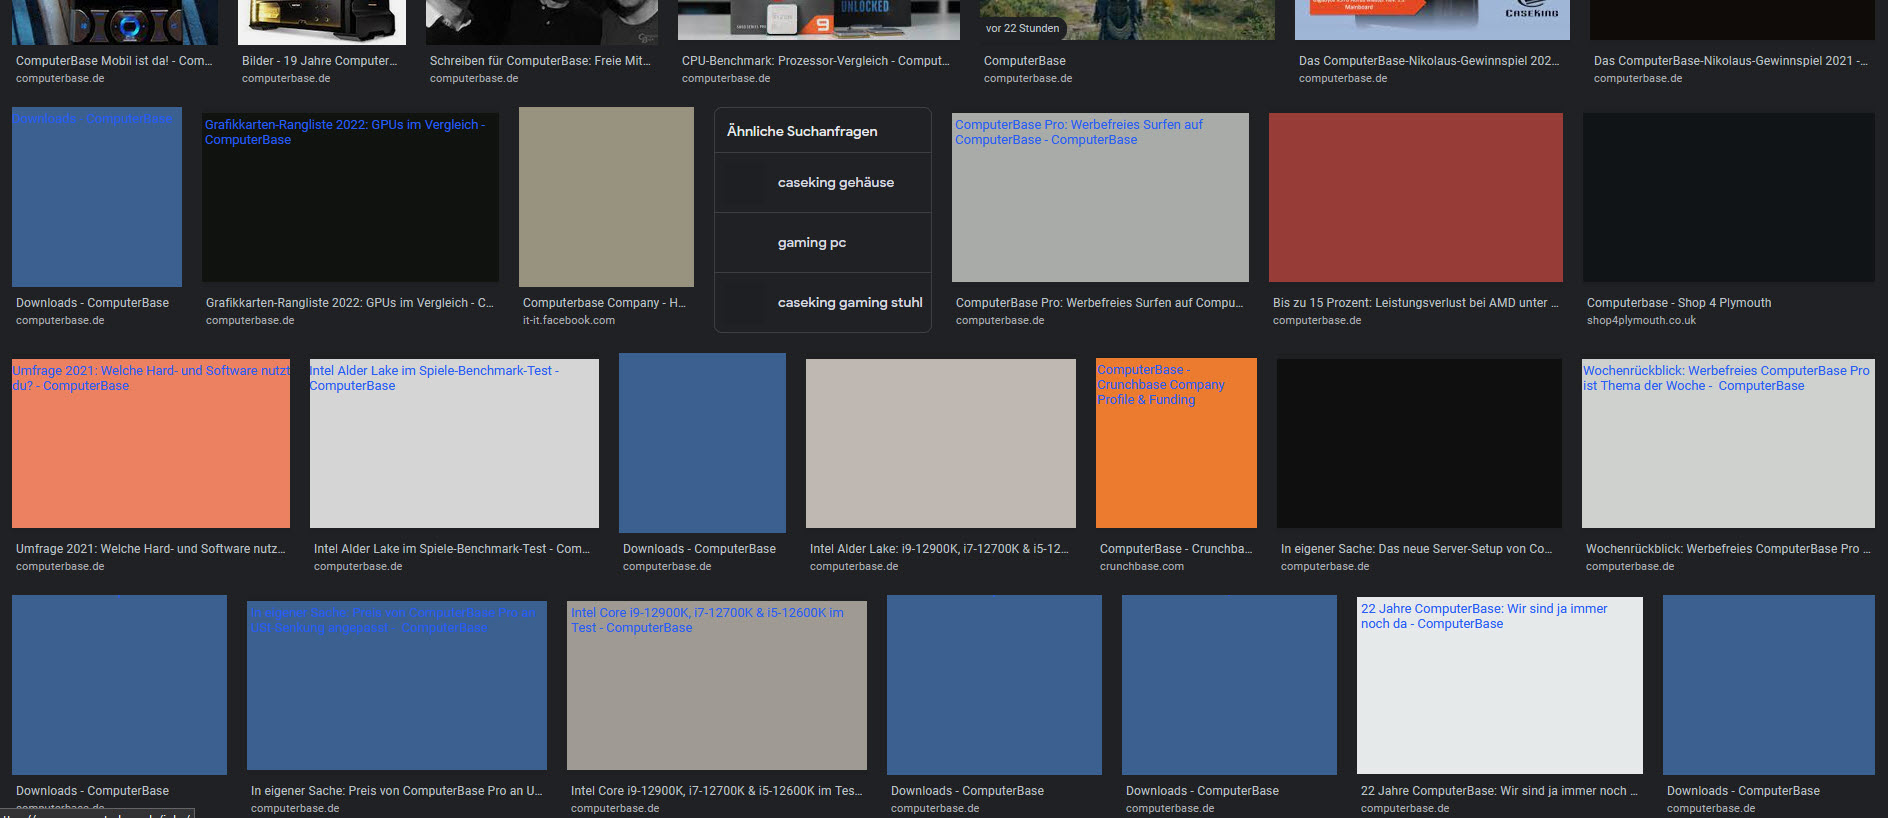Open the 'Bilder - 19 Jahre Computer...' result title
Image resolution: width=1888 pixels, height=818 pixels.
point(319,61)
